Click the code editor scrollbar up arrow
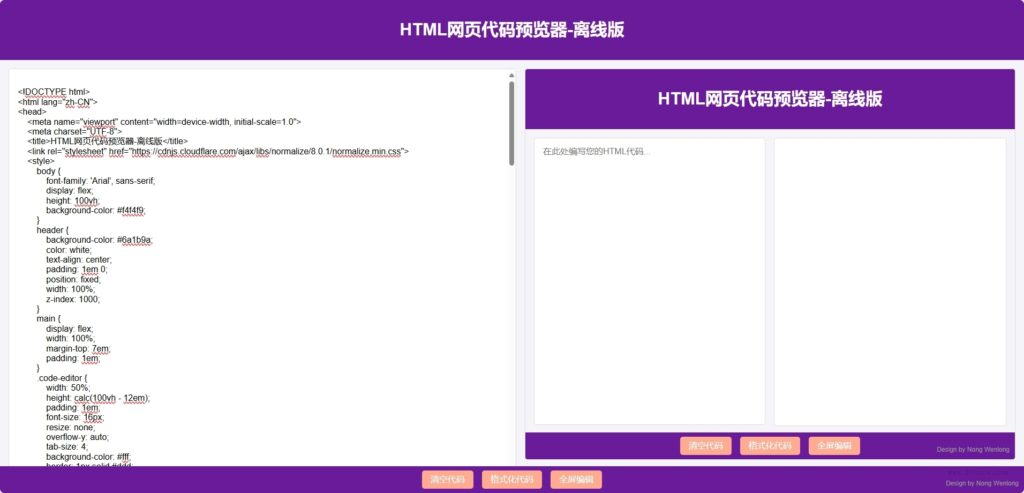This screenshot has height=493, width=1024. 511,76
